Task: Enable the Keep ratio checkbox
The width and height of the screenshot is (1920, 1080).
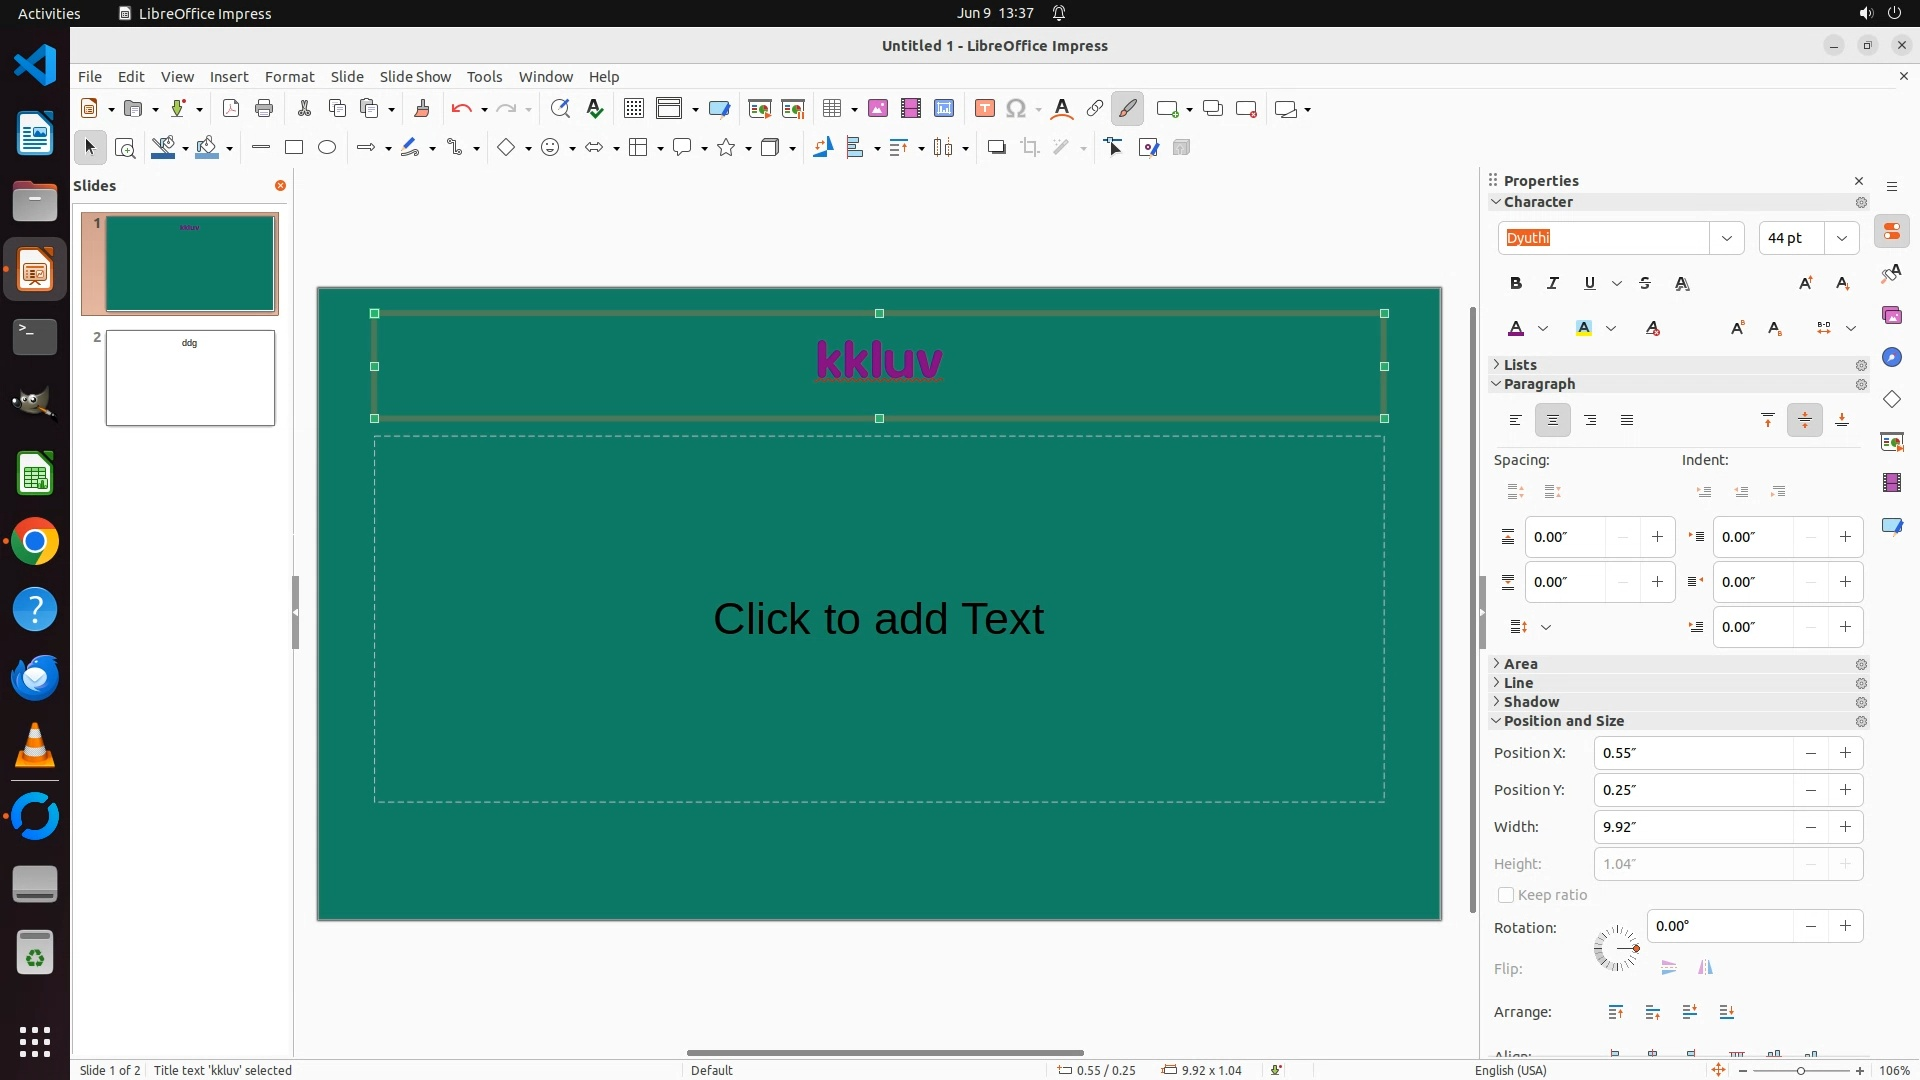Action: [x=1506, y=895]
